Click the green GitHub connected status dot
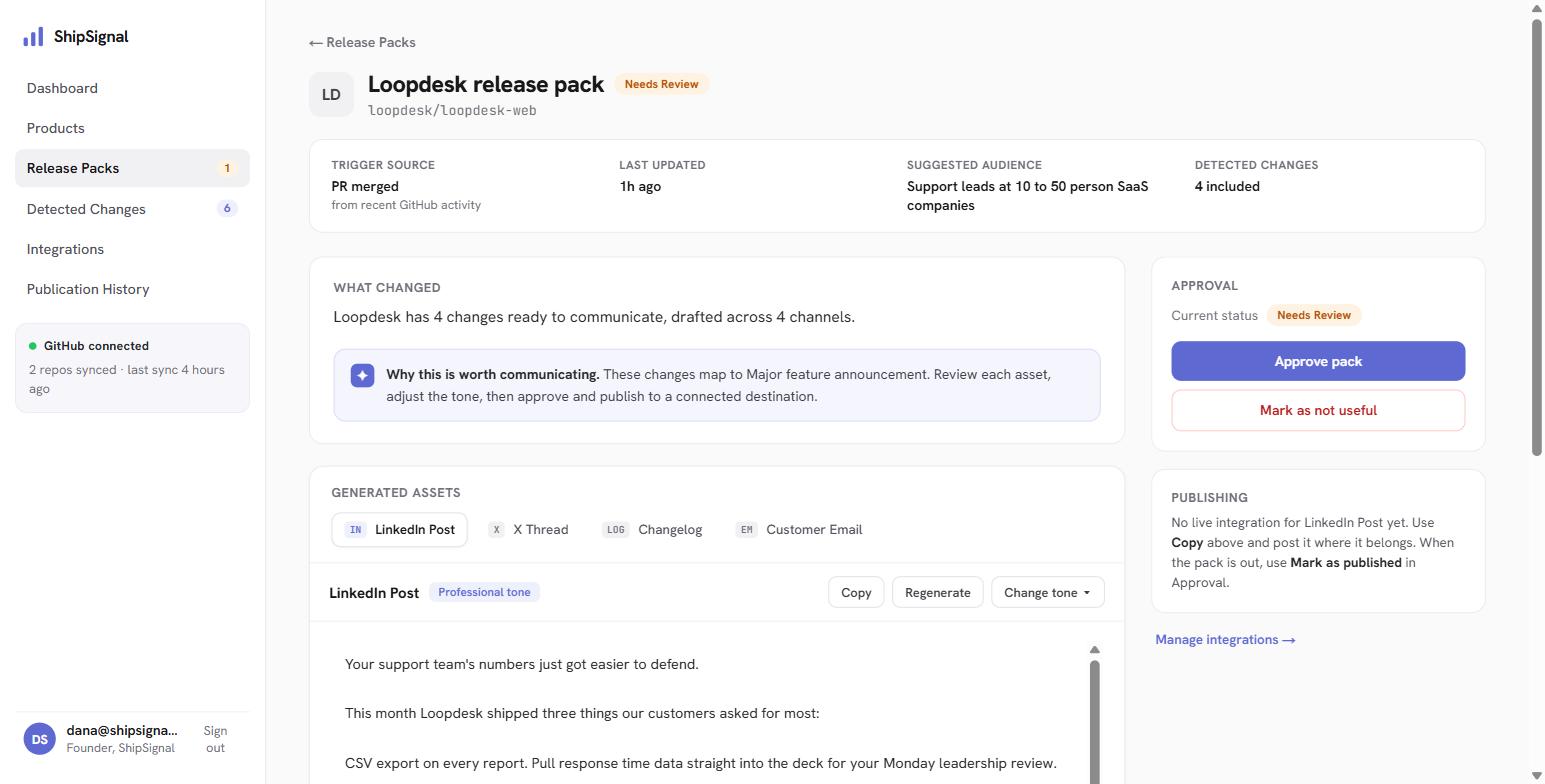The width and height of the screenshot is (1545, 784). click(33, 346)
